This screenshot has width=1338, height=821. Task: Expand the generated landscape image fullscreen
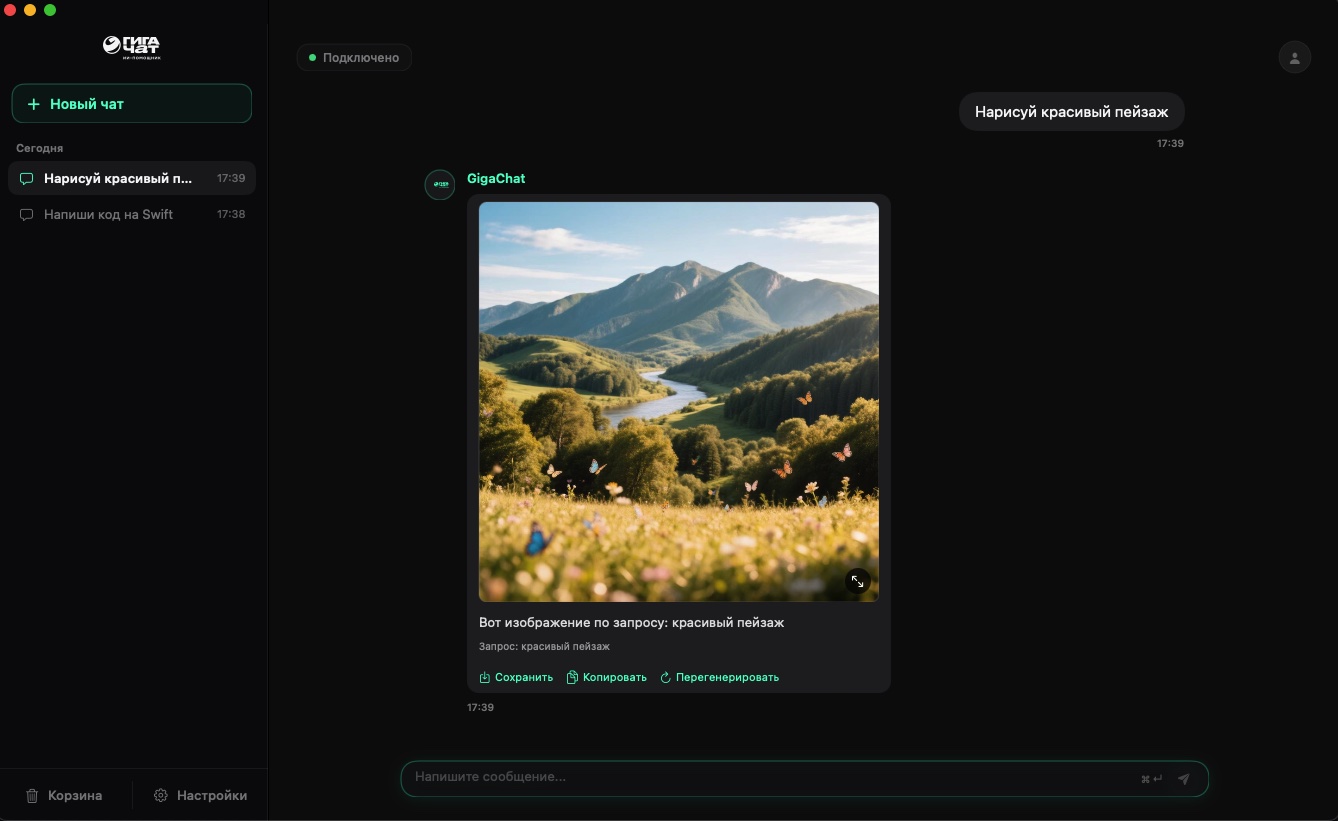point(857,581)
